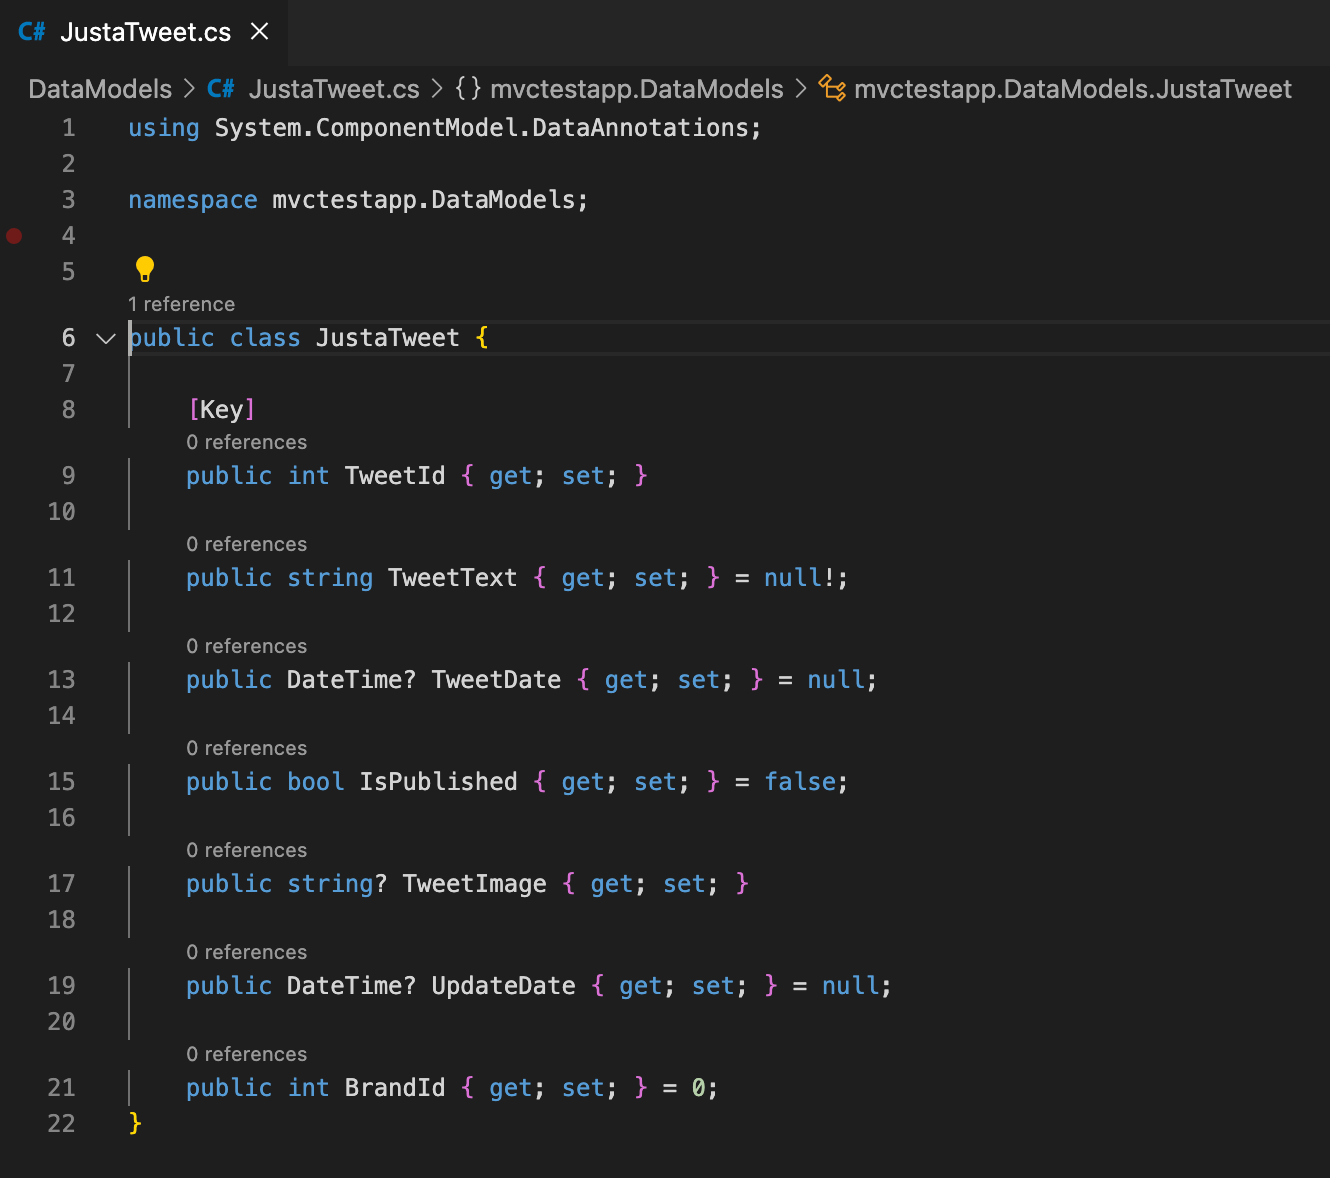Click the IsPublished property name
Image resolution: width=1330 pixels, height=1178 pixels.
click(x=438, y=782)
